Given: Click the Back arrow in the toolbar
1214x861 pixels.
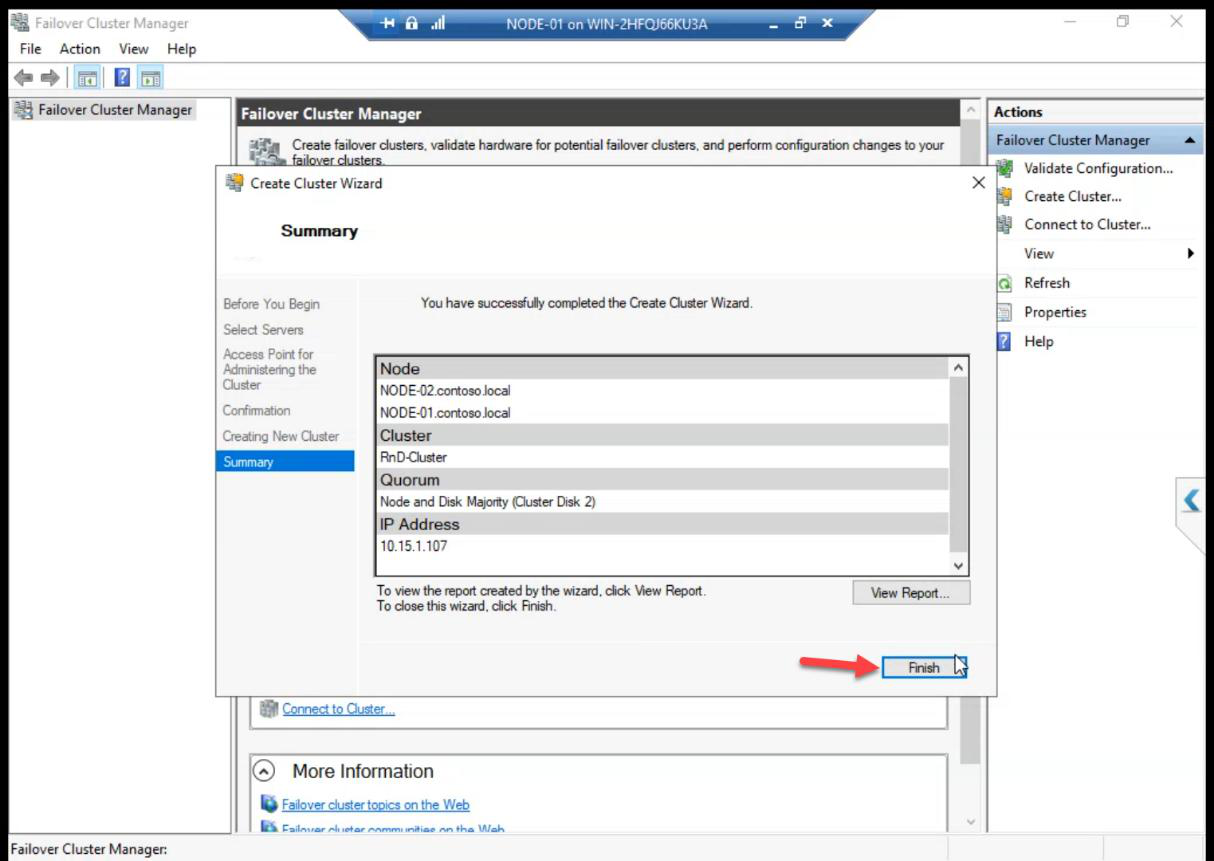Looking at the screenshot, I should [x=23, y=78].
